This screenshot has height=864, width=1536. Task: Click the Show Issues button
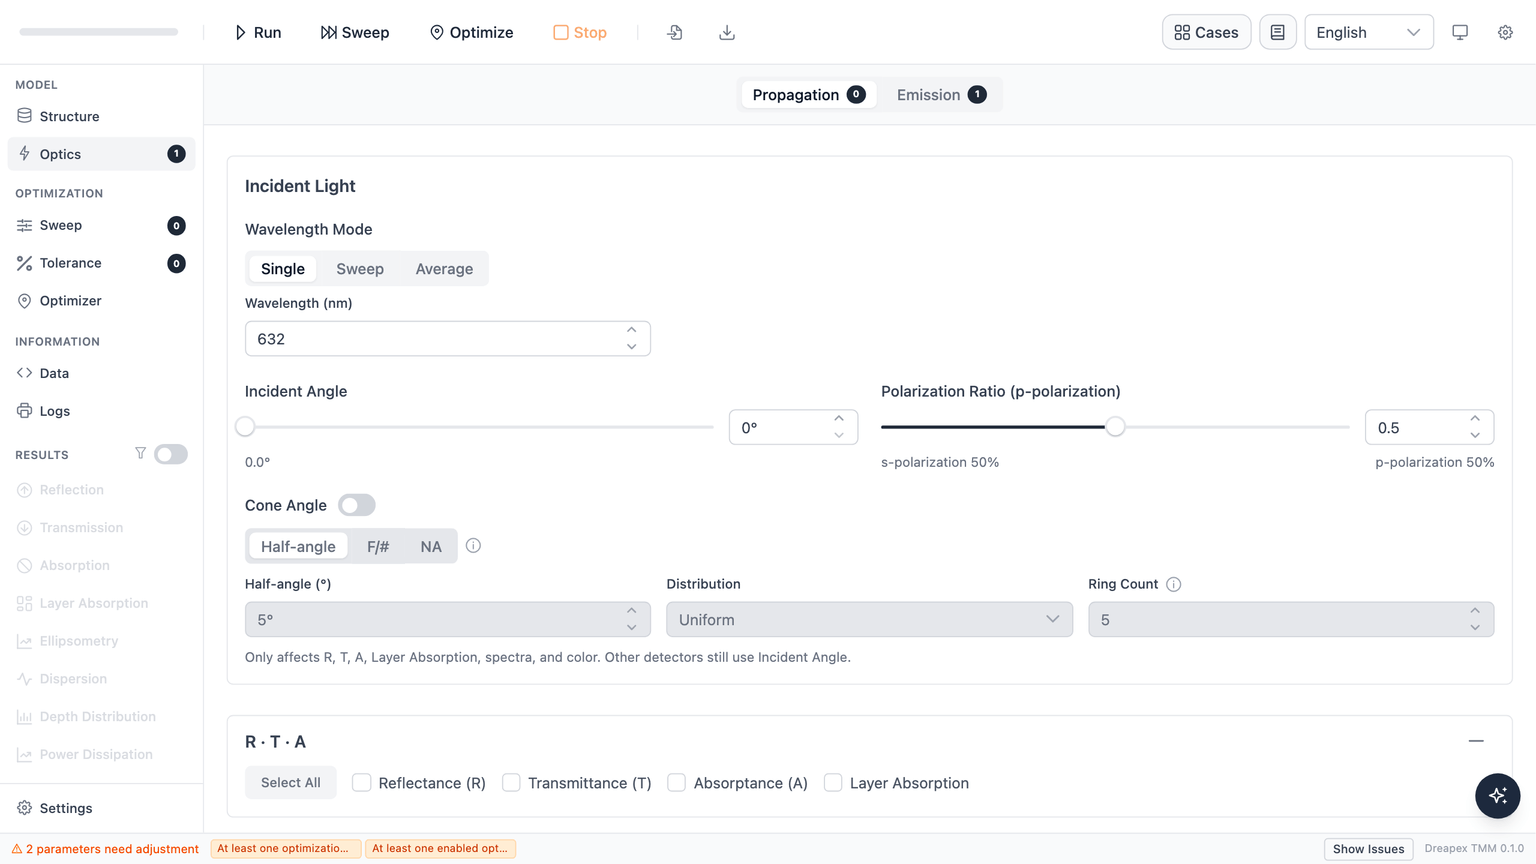click(x=1368, y=849)
